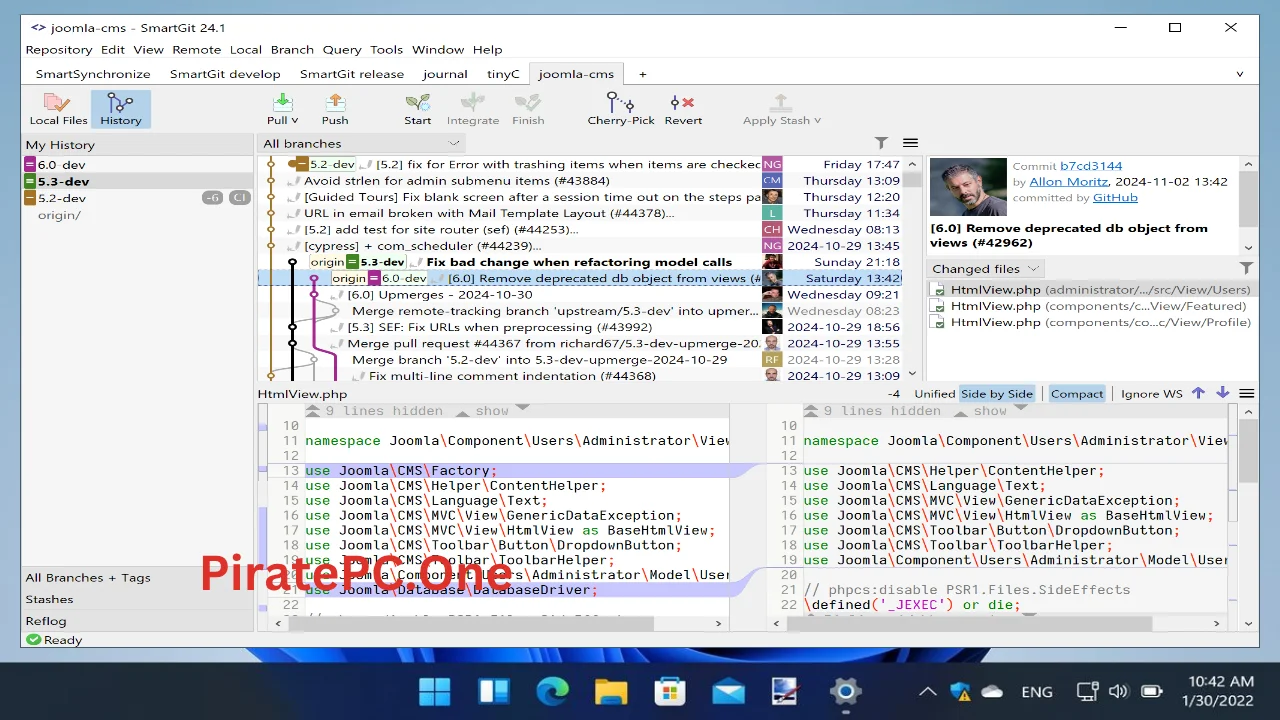1280x720 pixels.
Task: Switch to the SmartGit develop tab
Action: (225, 74)
